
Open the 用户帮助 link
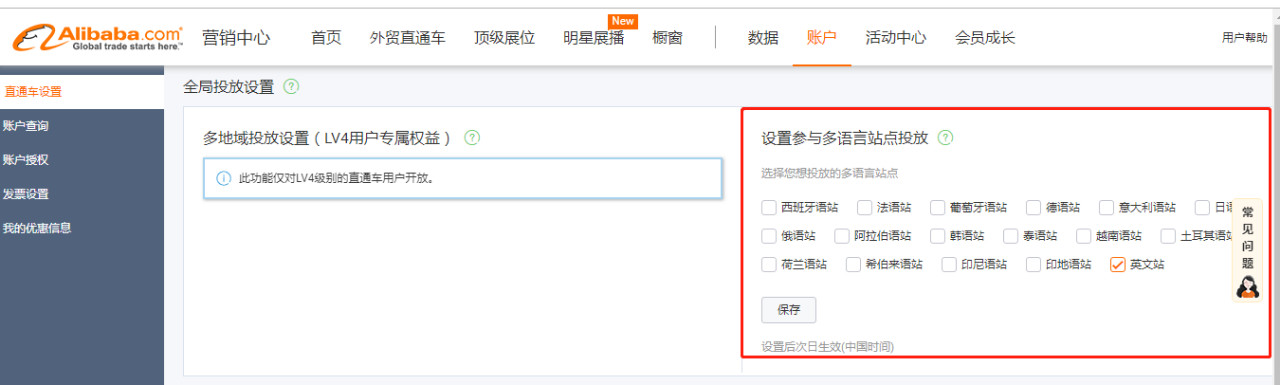(x=1244, y=38)
